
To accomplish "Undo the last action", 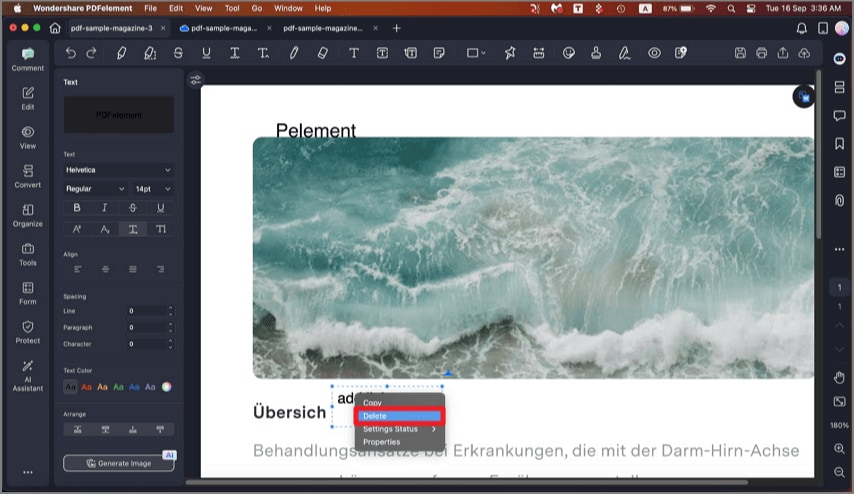I will 70,53.
